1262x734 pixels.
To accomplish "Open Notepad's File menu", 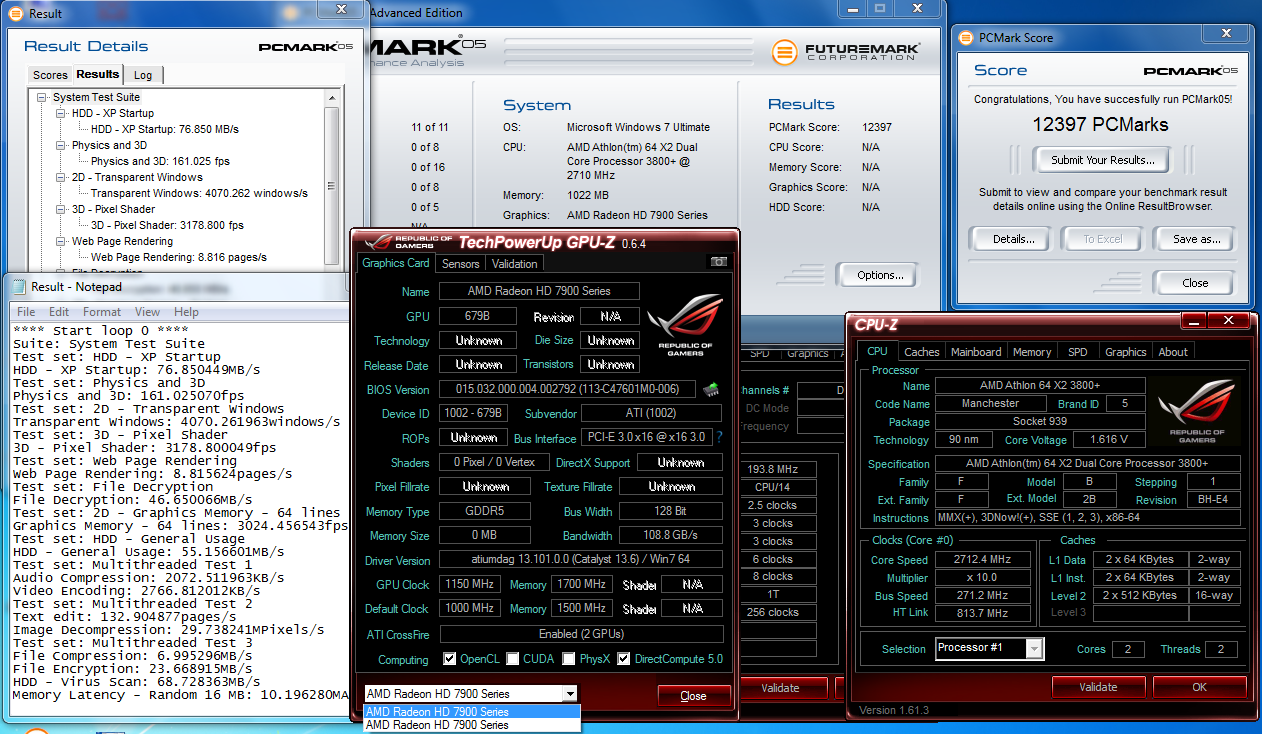I will coord(26,312).
